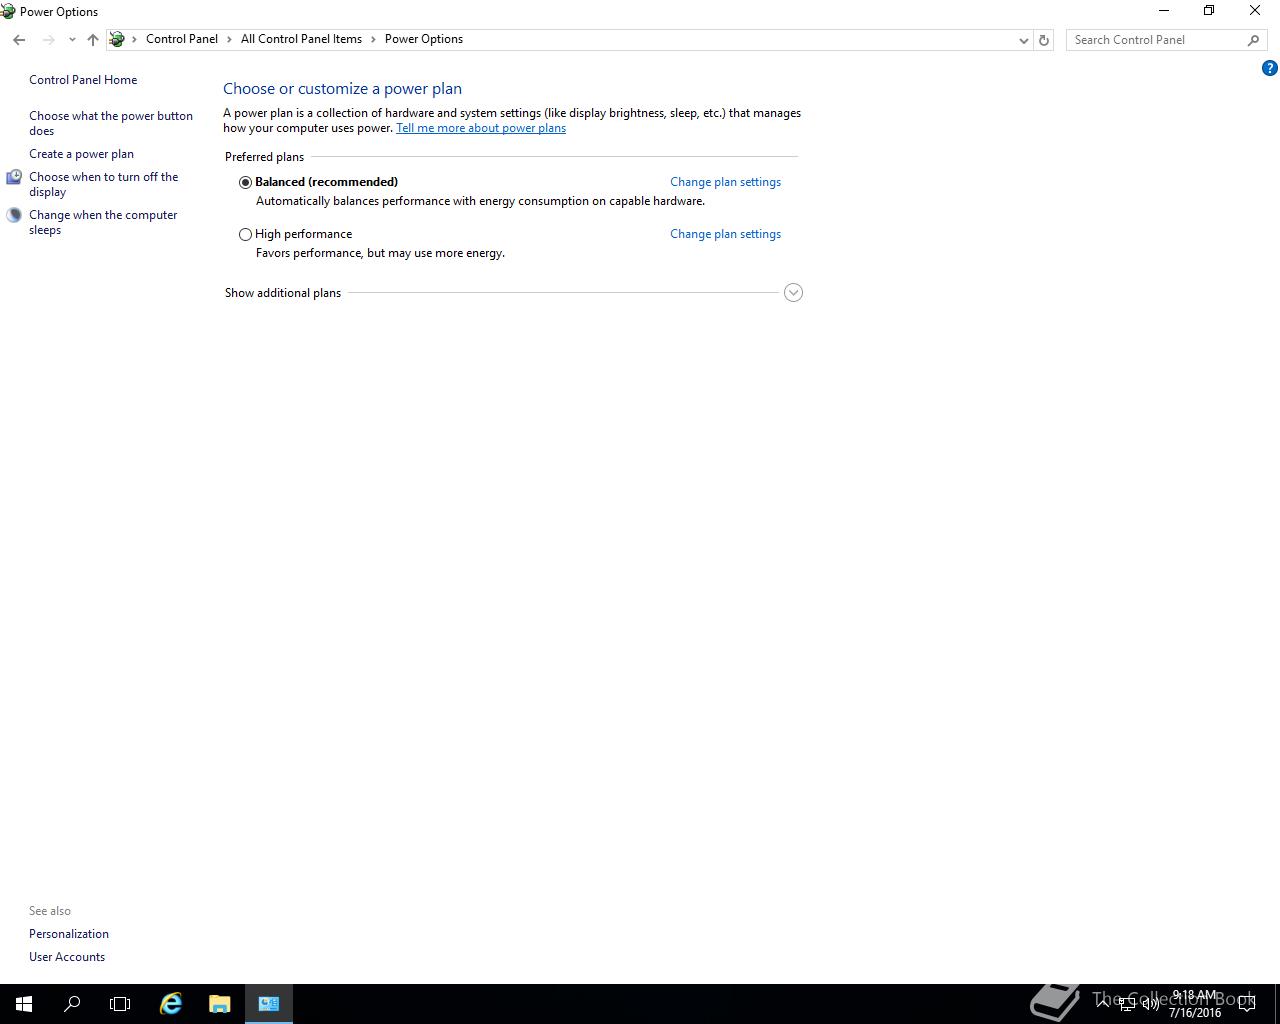
Task: Open recent locations dropdown arrow
Action: [72, 40]
